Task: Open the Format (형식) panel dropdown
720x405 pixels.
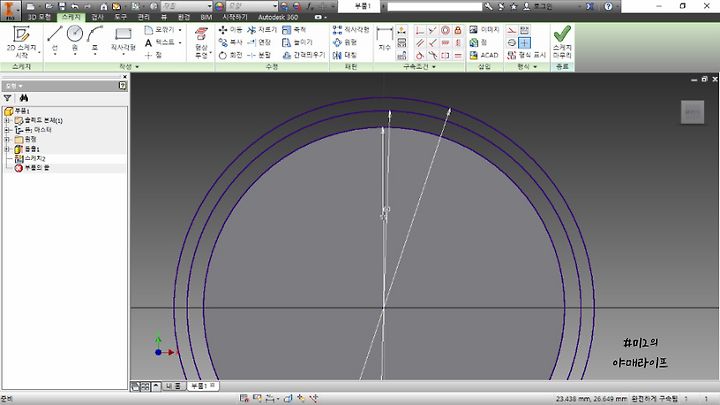Action: coord(527,67)
